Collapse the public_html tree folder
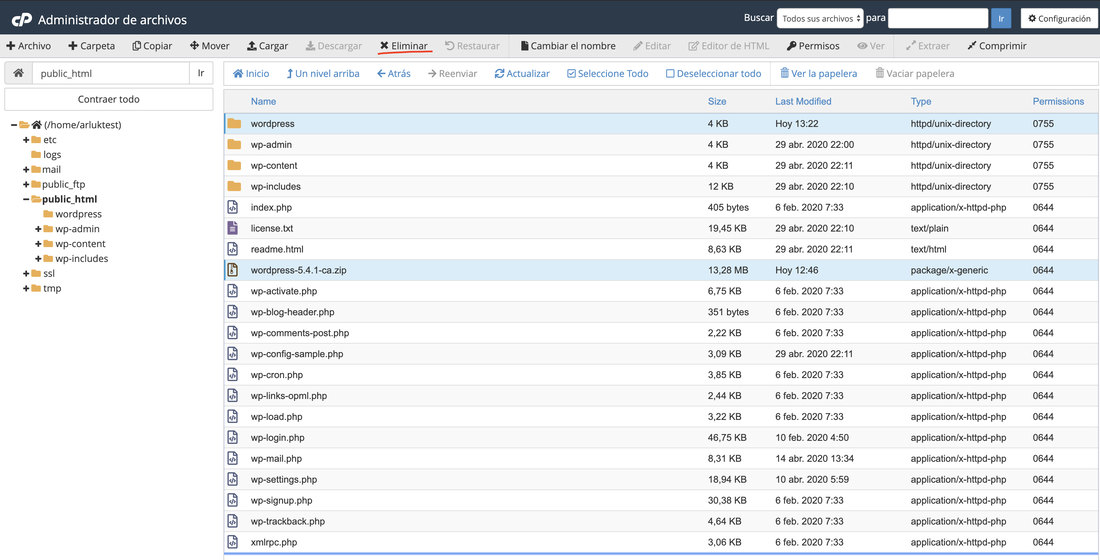Viewport: 1100px width, 560px height. click(26, 199)
